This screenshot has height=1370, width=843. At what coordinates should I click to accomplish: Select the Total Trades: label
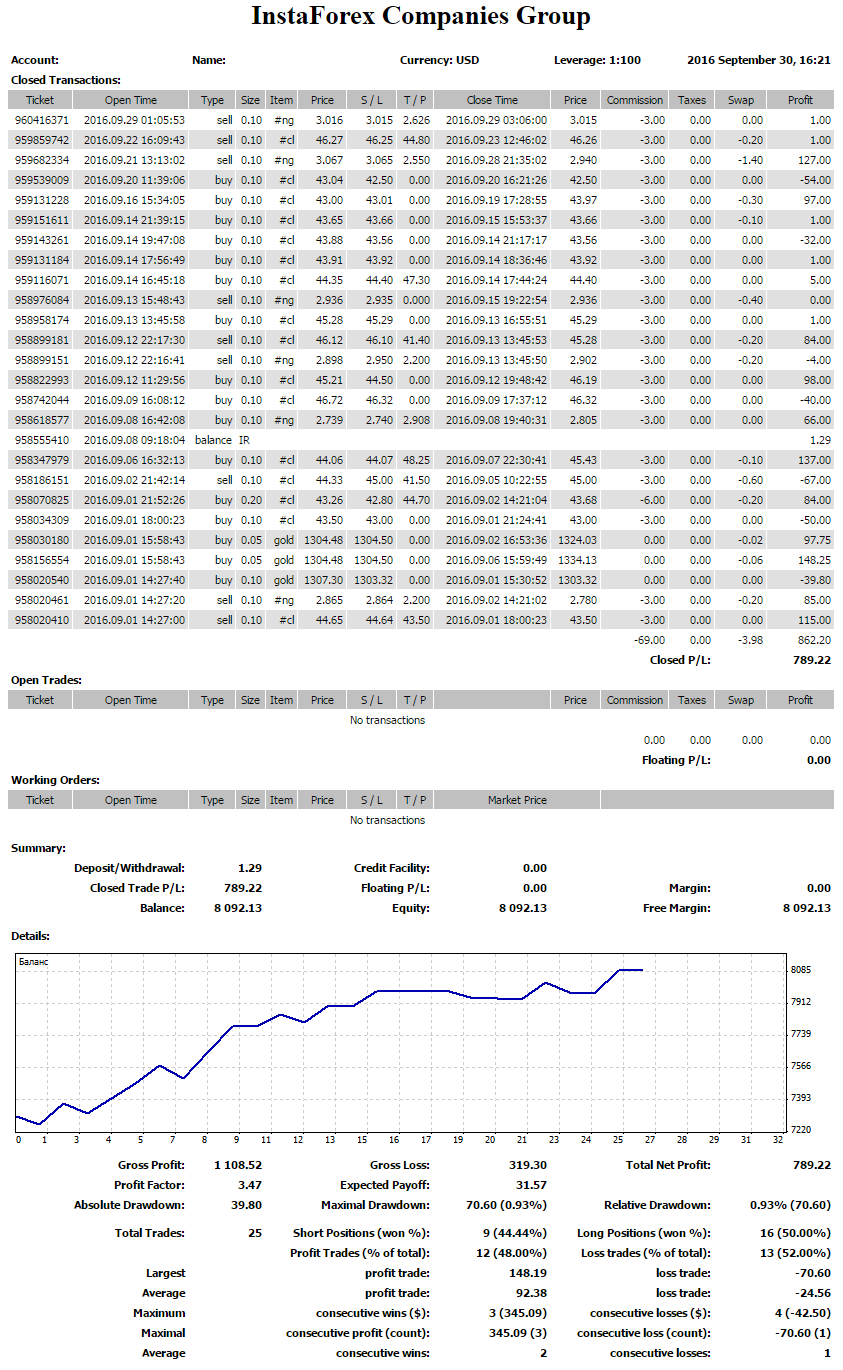pyautogui.click(x=150, y=1233)
